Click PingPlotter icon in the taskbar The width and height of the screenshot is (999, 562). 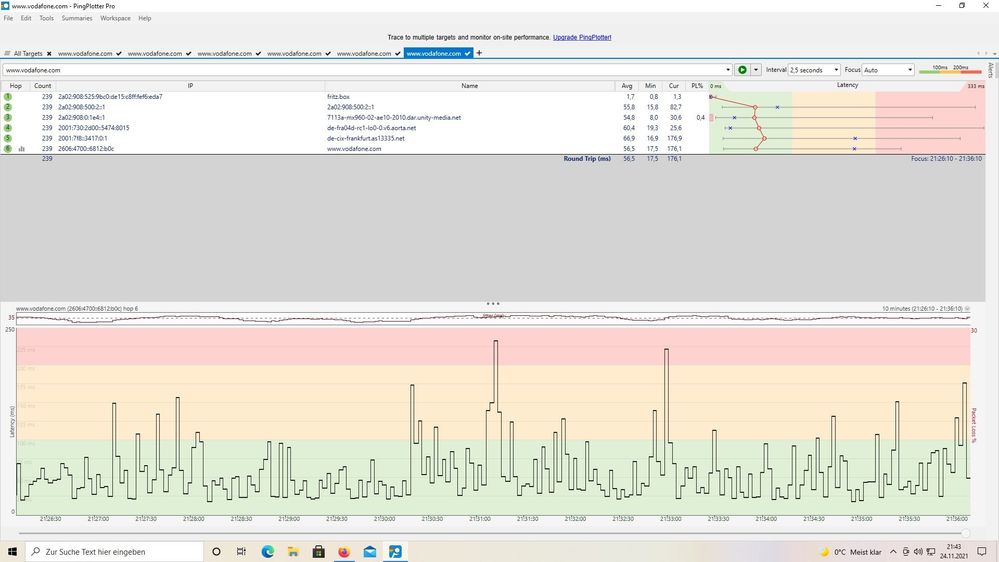[395, 551]
